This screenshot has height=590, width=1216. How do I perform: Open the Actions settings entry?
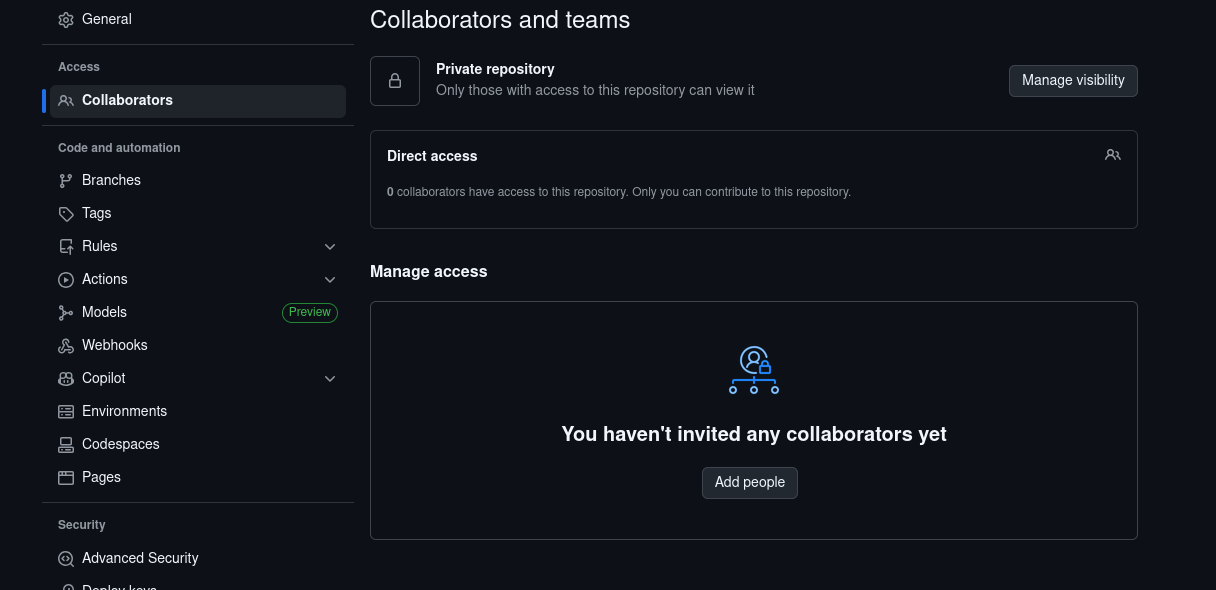[x=105, y=279]
